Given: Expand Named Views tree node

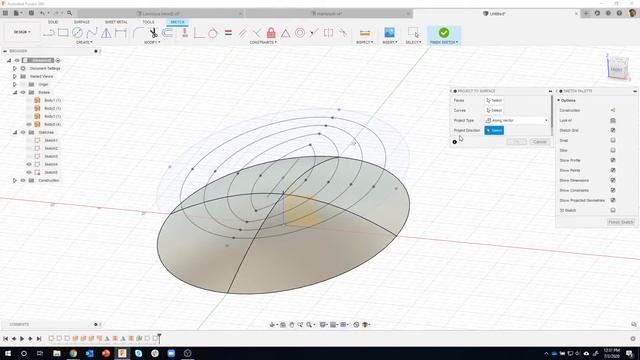Looking at the screenshot, I should tap(15, 76).
